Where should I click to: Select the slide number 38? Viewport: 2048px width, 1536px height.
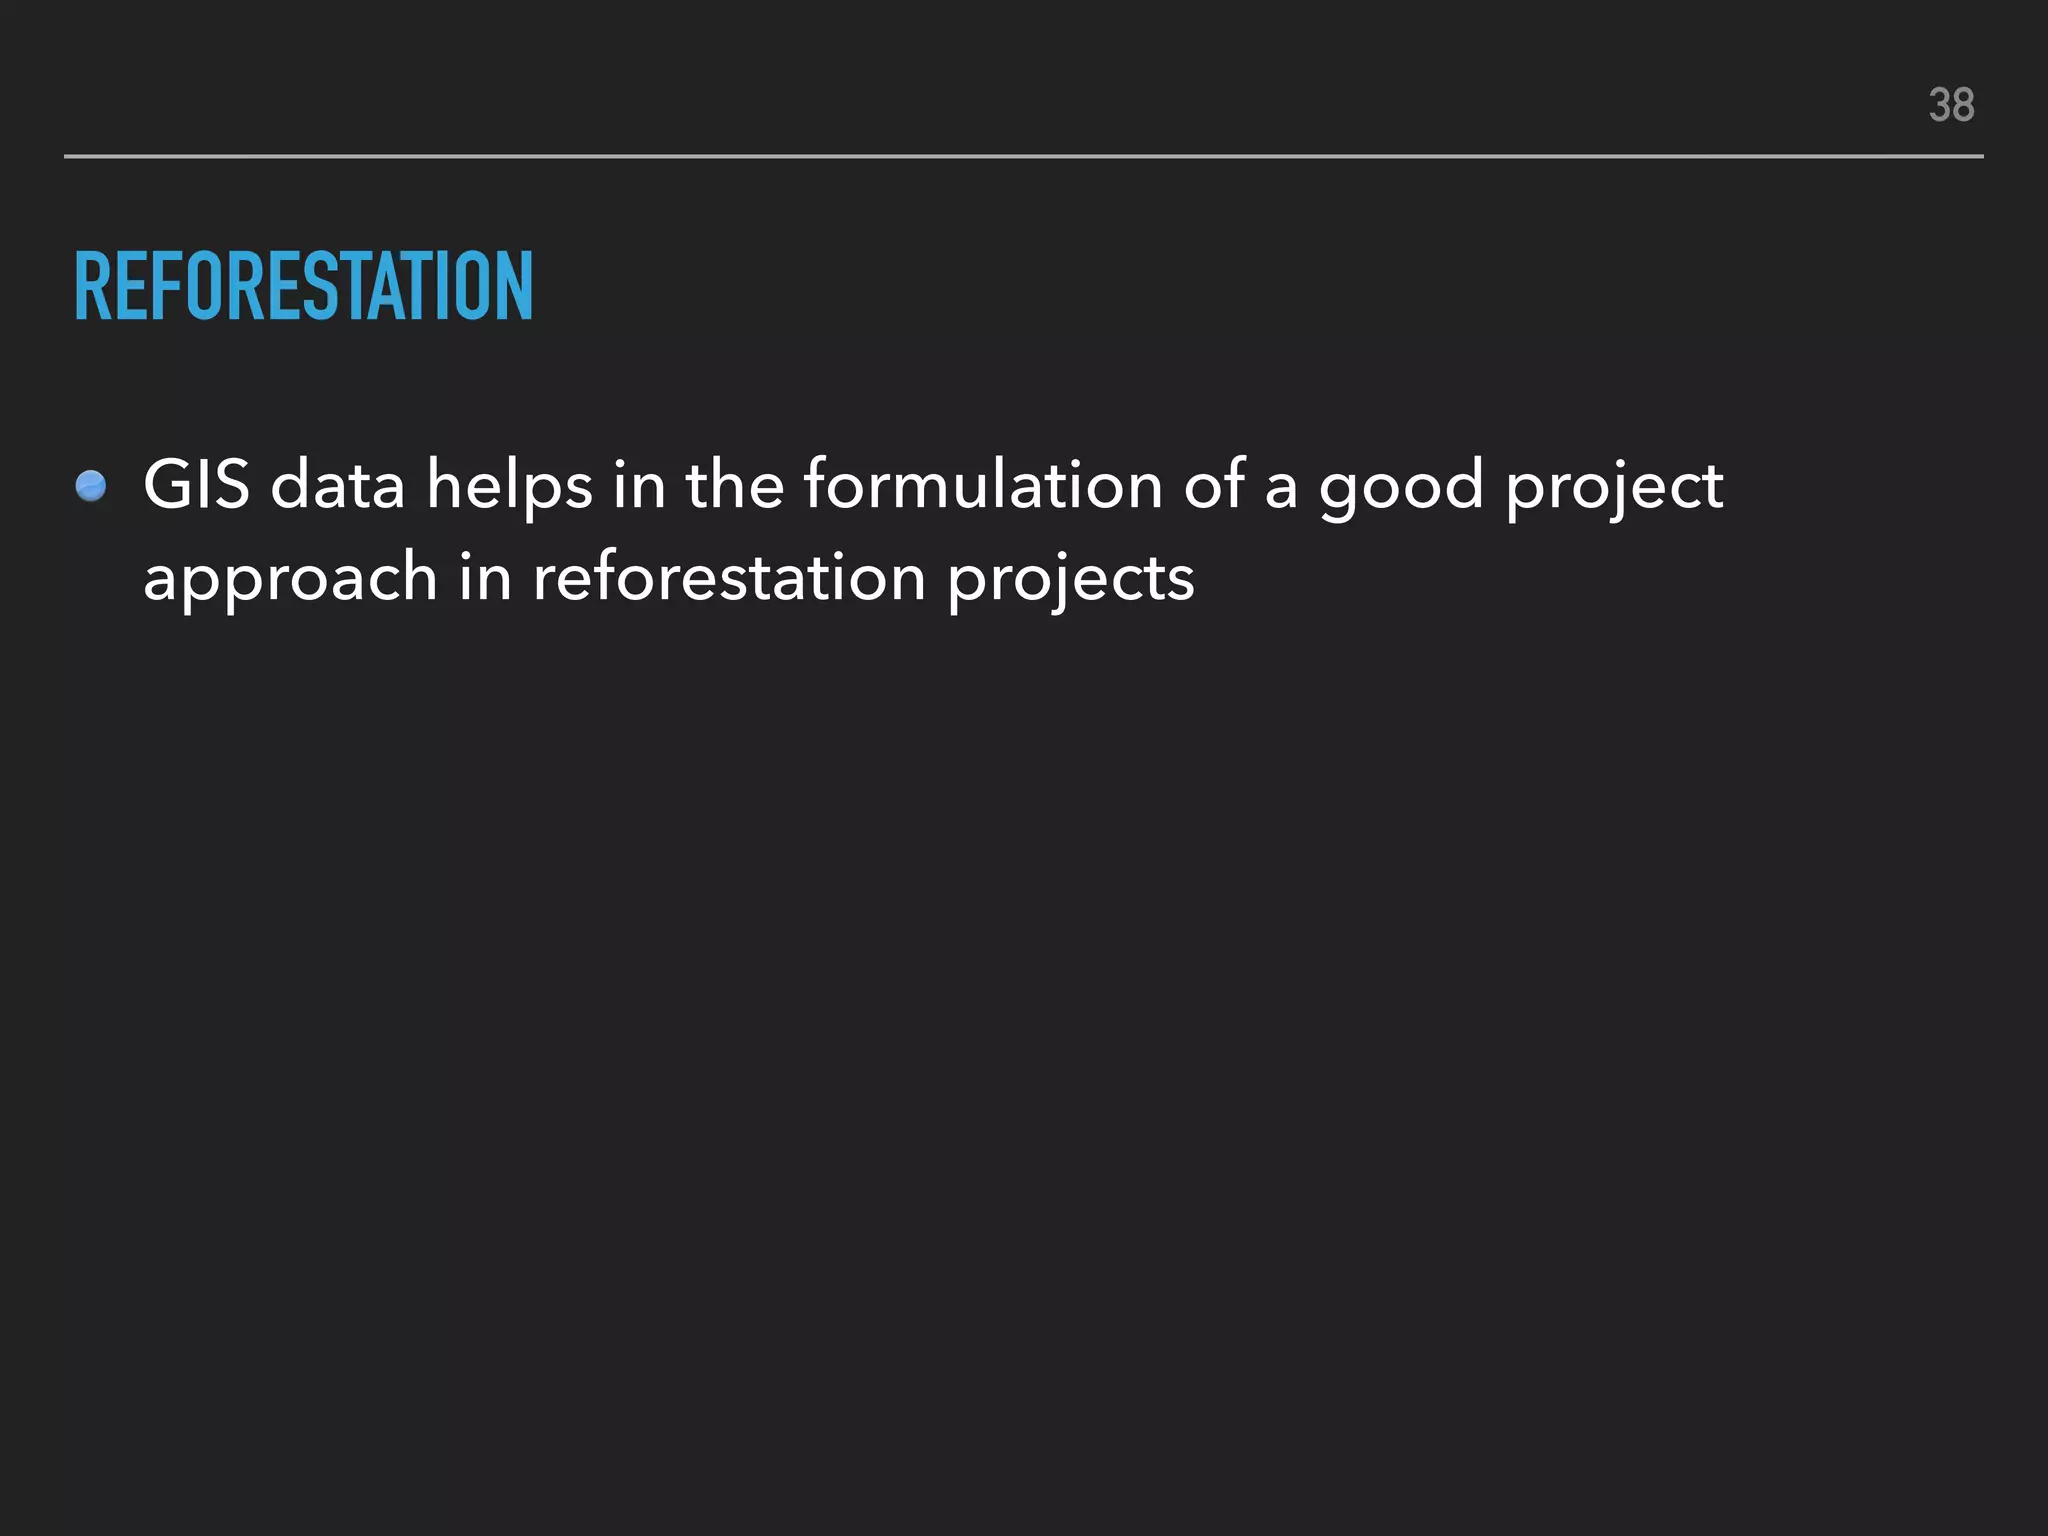(1951, 105)
